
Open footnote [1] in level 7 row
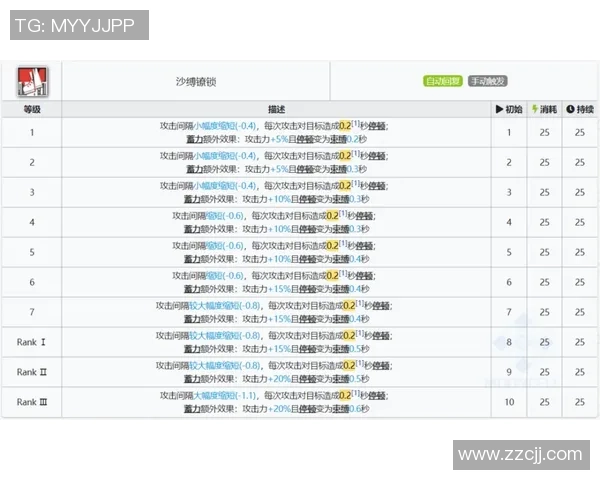[360, 304]
